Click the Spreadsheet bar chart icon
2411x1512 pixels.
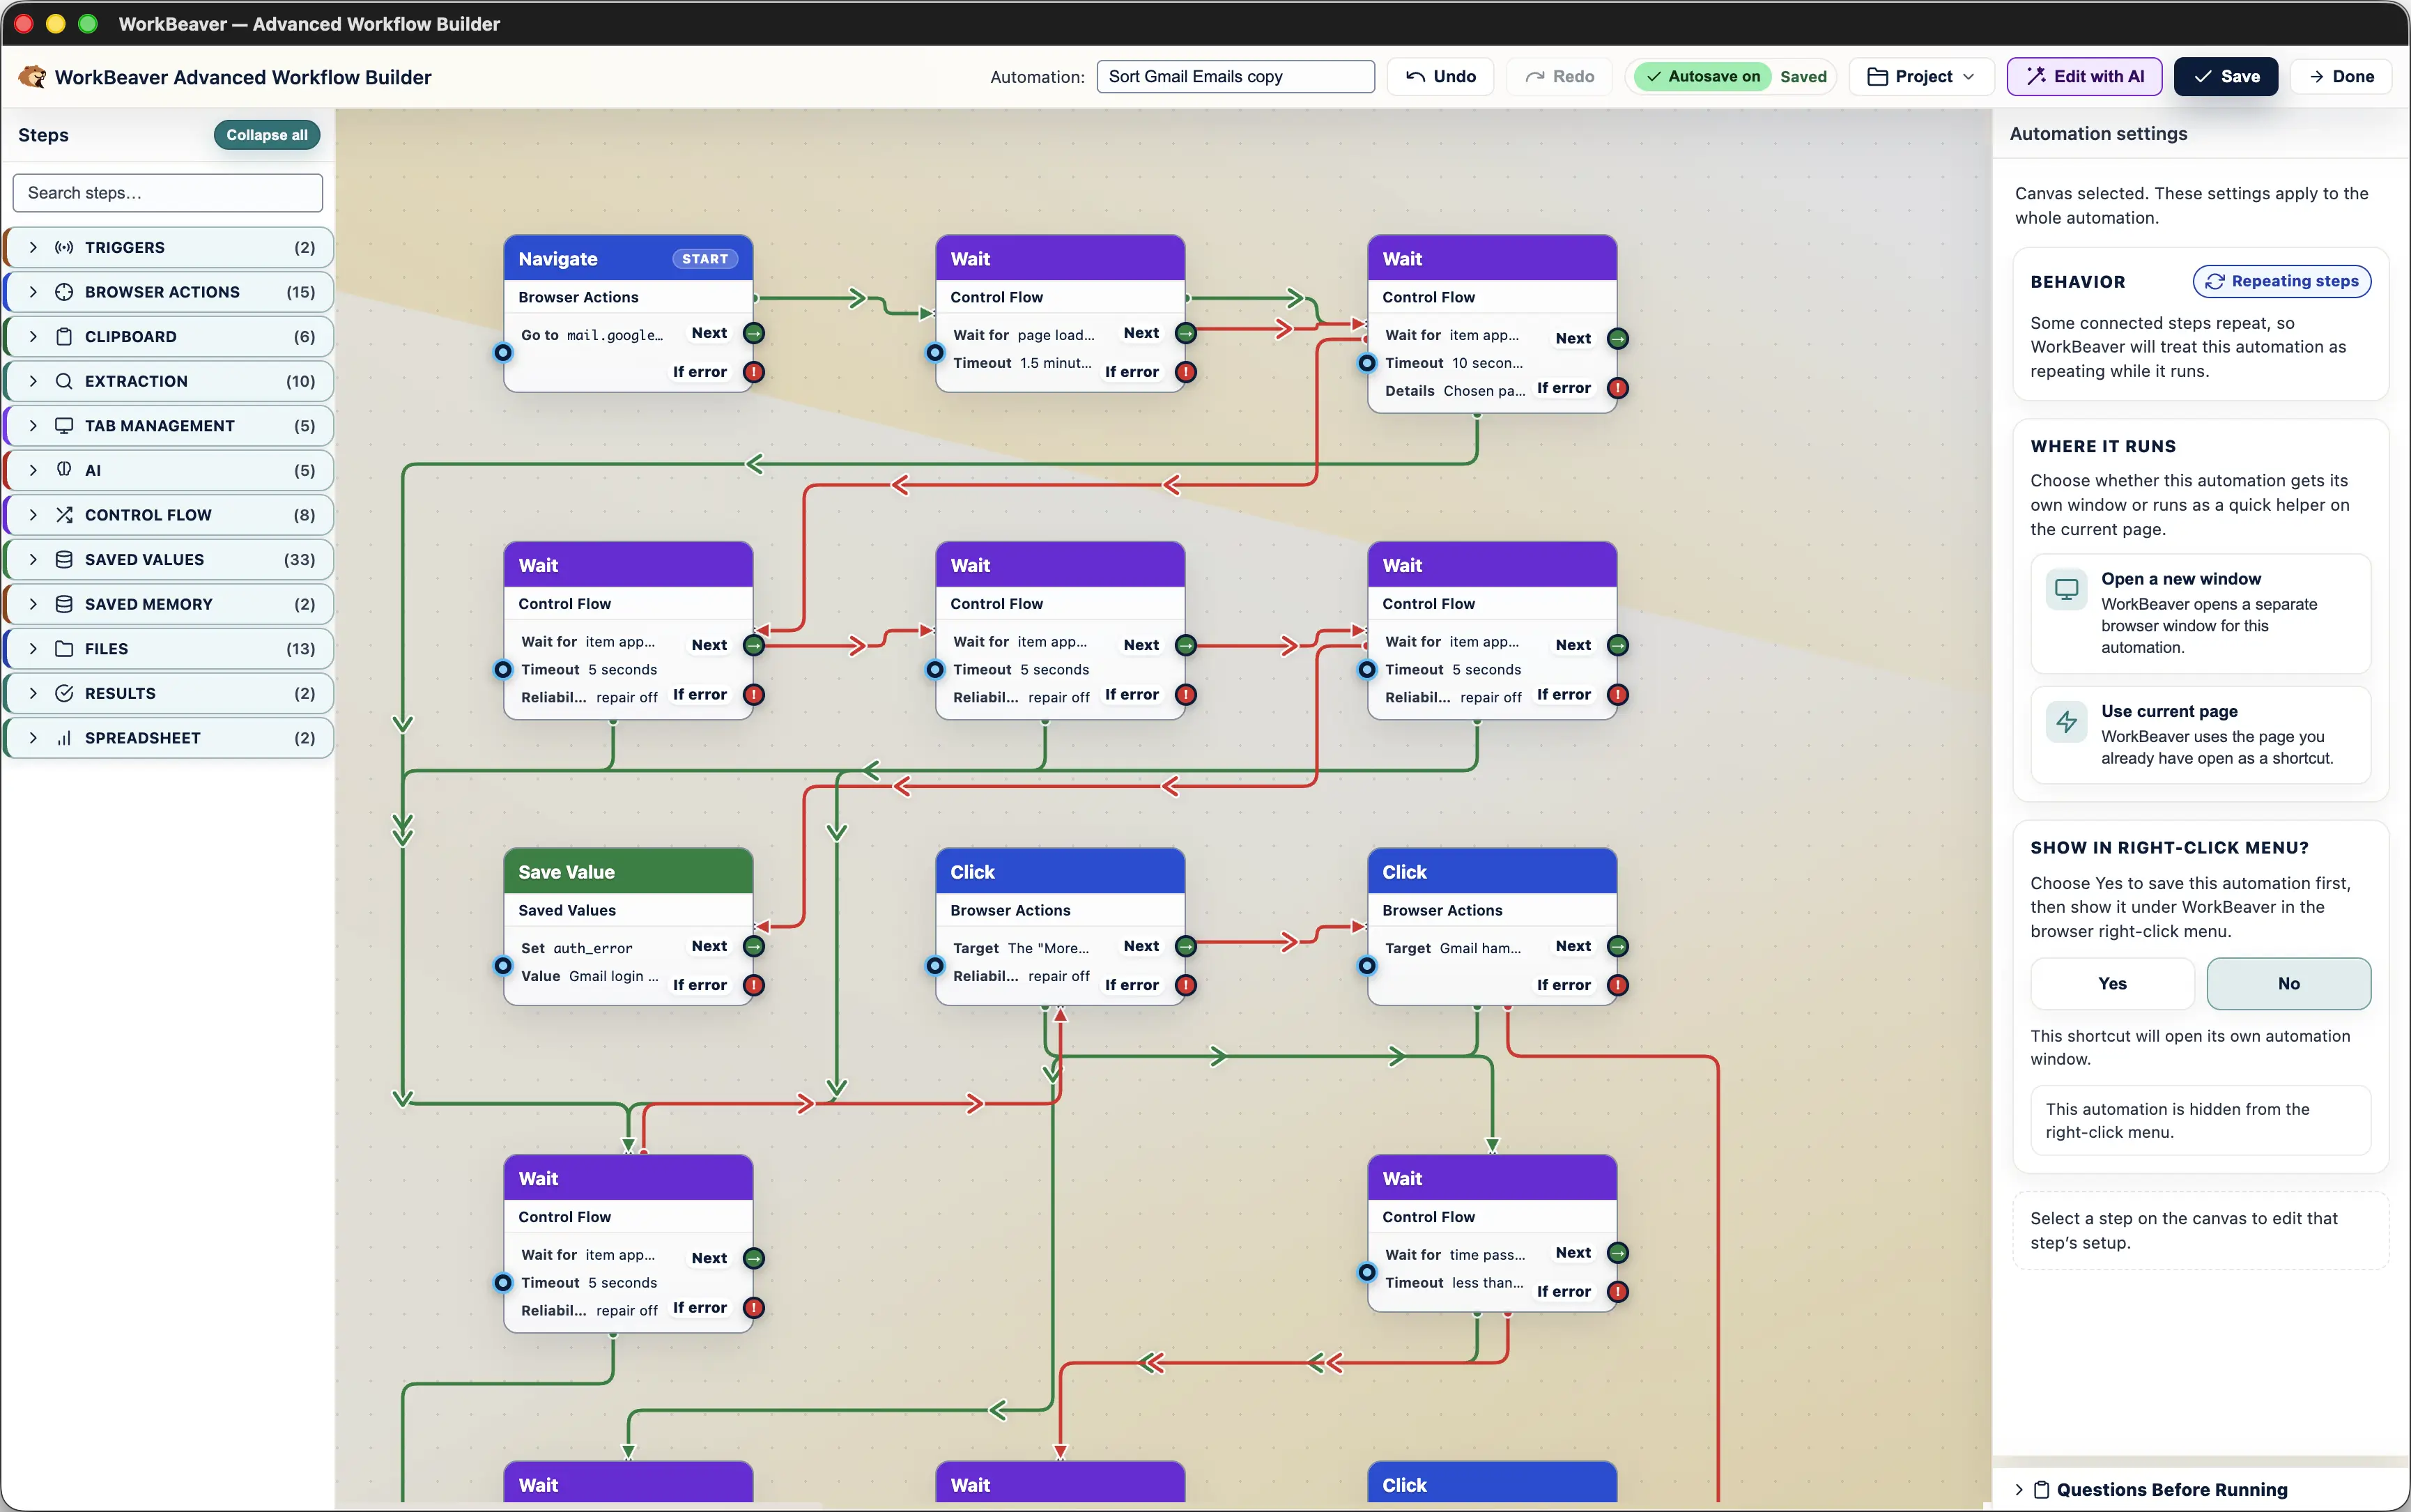click(64, 738)
